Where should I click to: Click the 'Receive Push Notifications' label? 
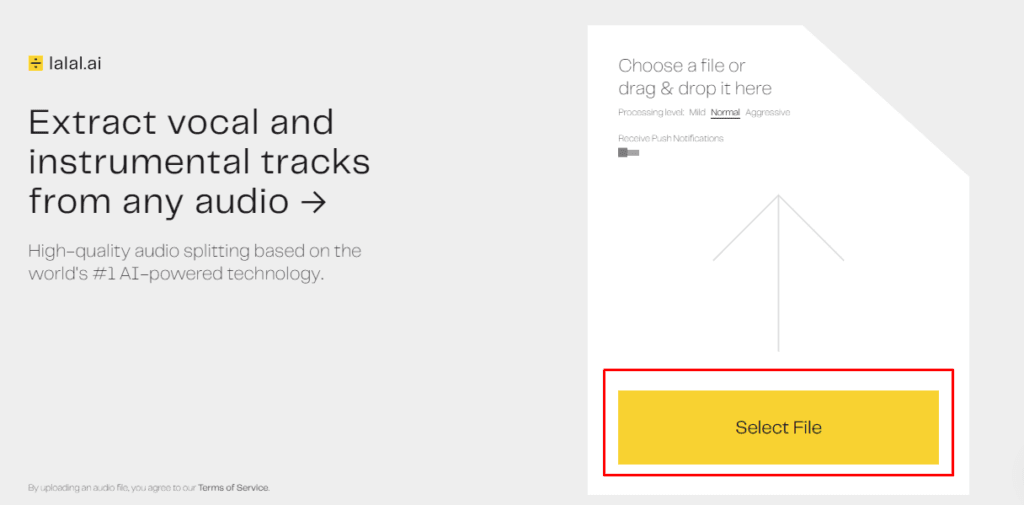[671, 138]
